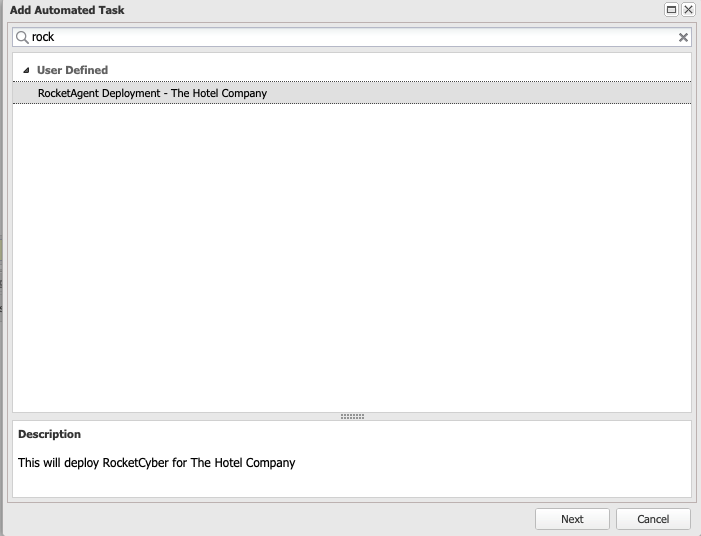Clear the search field text
The height and width of the screenshot is (536, 701).
point(683,37)
